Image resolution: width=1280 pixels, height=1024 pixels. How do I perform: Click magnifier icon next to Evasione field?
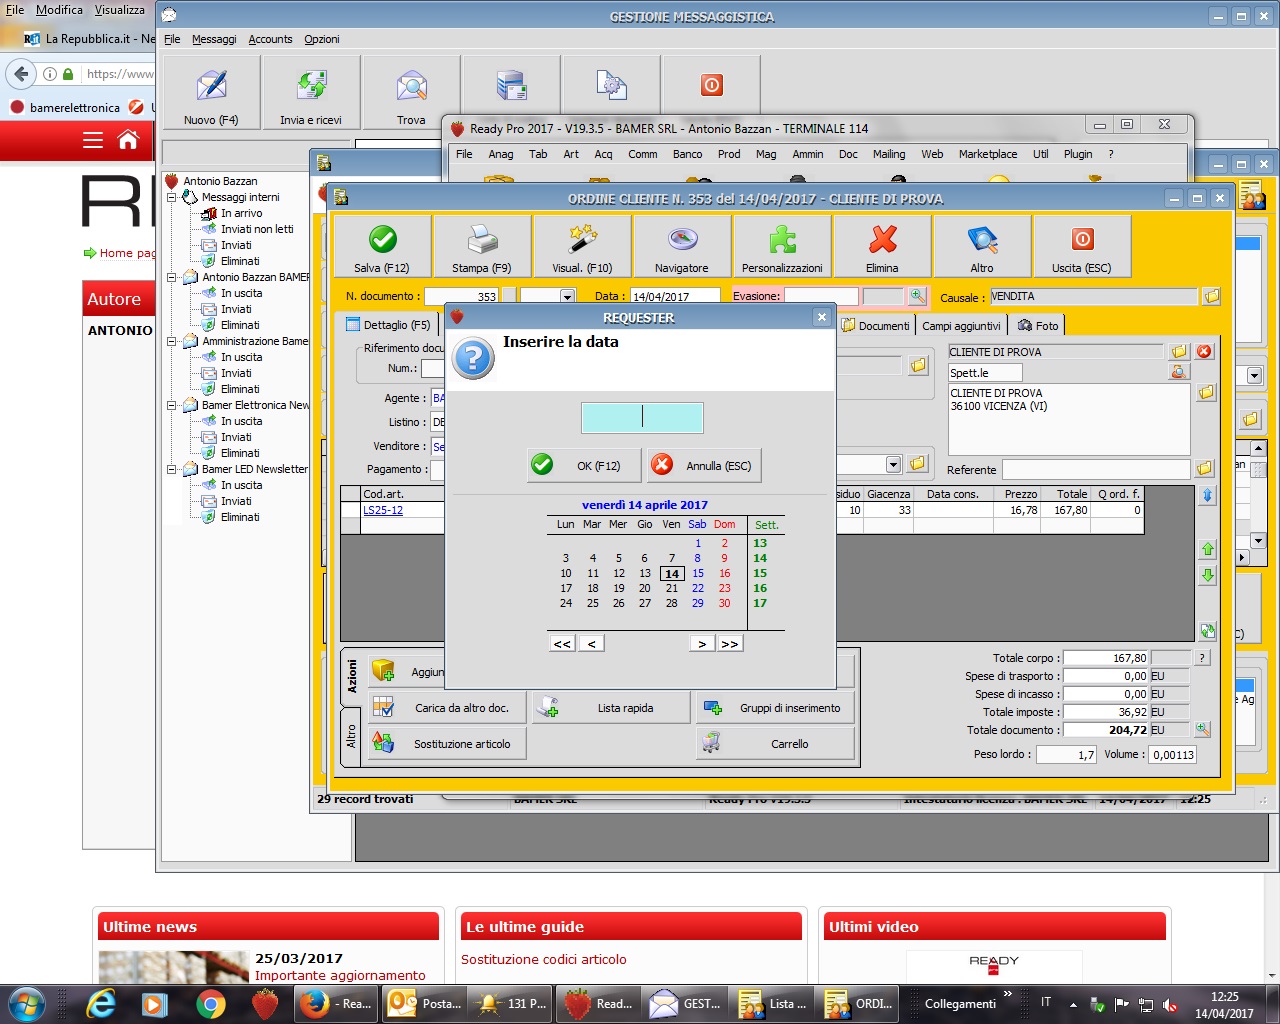point(917,296)
